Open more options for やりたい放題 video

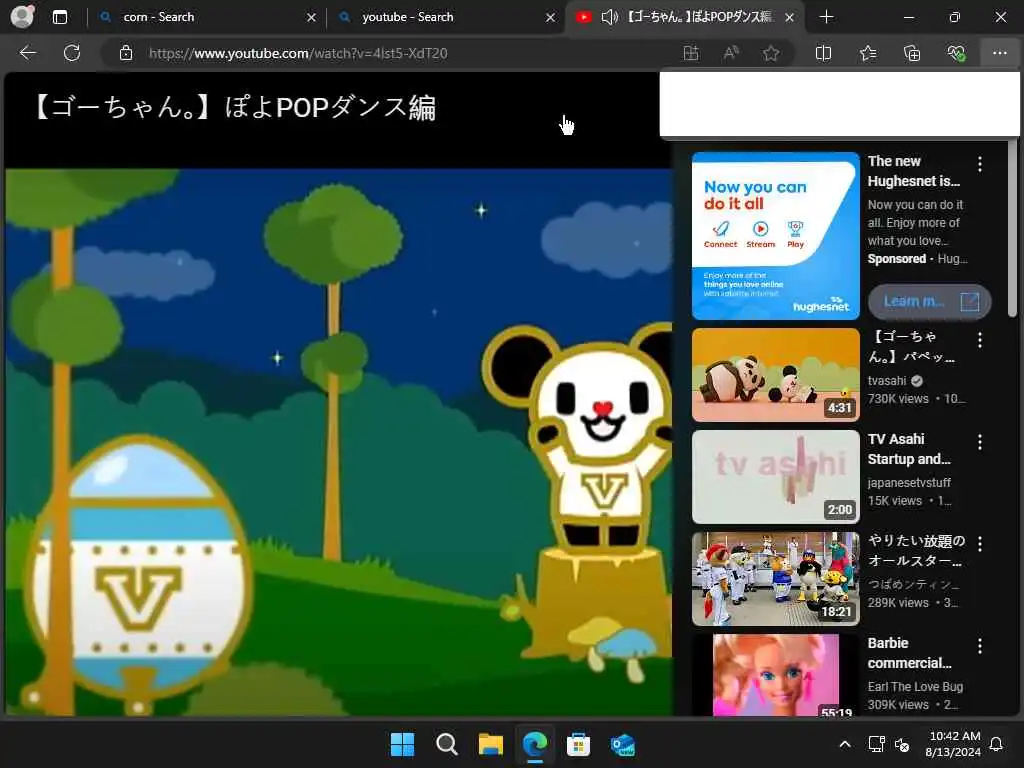(980, 543)
